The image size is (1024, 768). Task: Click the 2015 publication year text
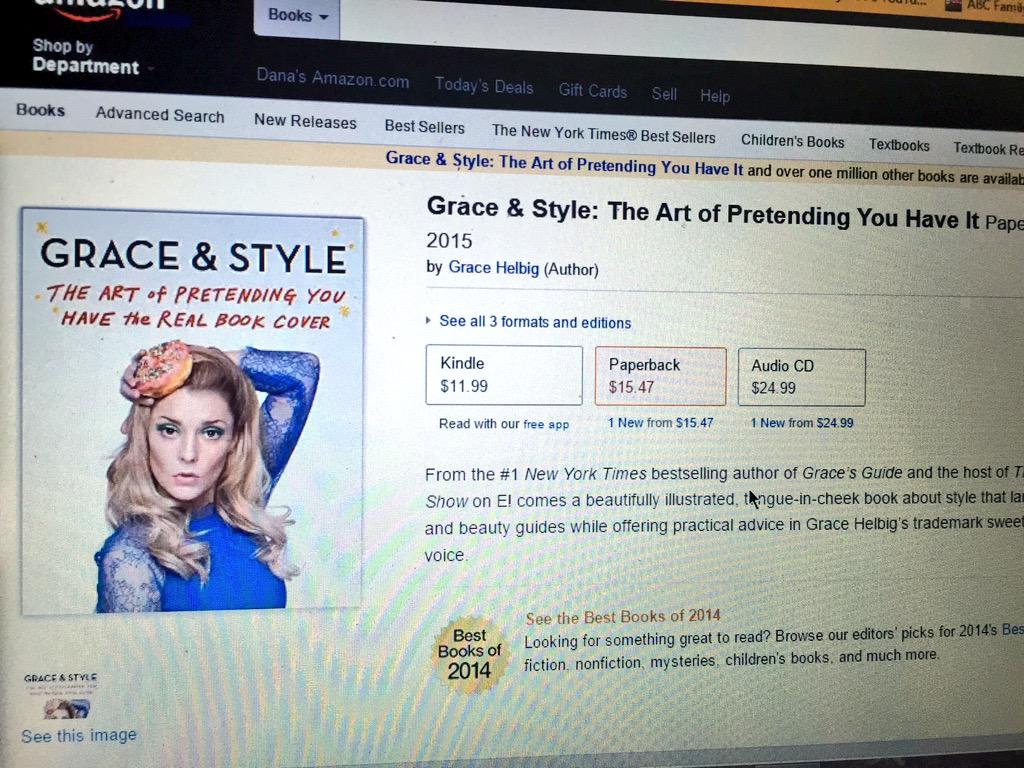coord(449,241)
